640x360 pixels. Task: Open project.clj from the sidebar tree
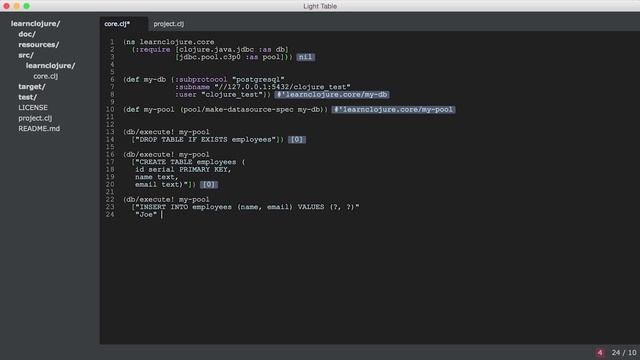(35, 118)
